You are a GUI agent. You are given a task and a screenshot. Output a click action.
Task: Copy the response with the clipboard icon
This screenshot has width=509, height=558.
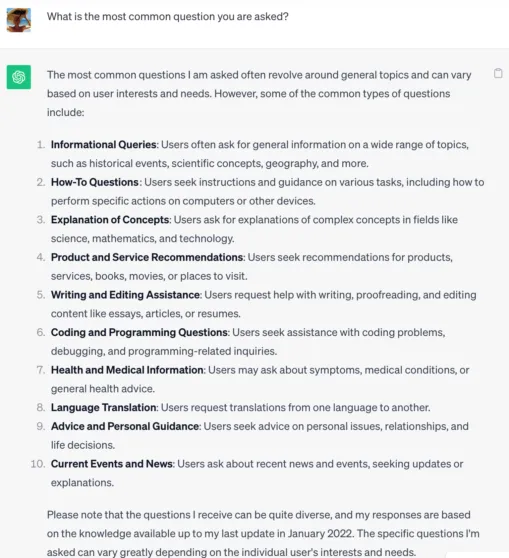[x=498, y=73]
